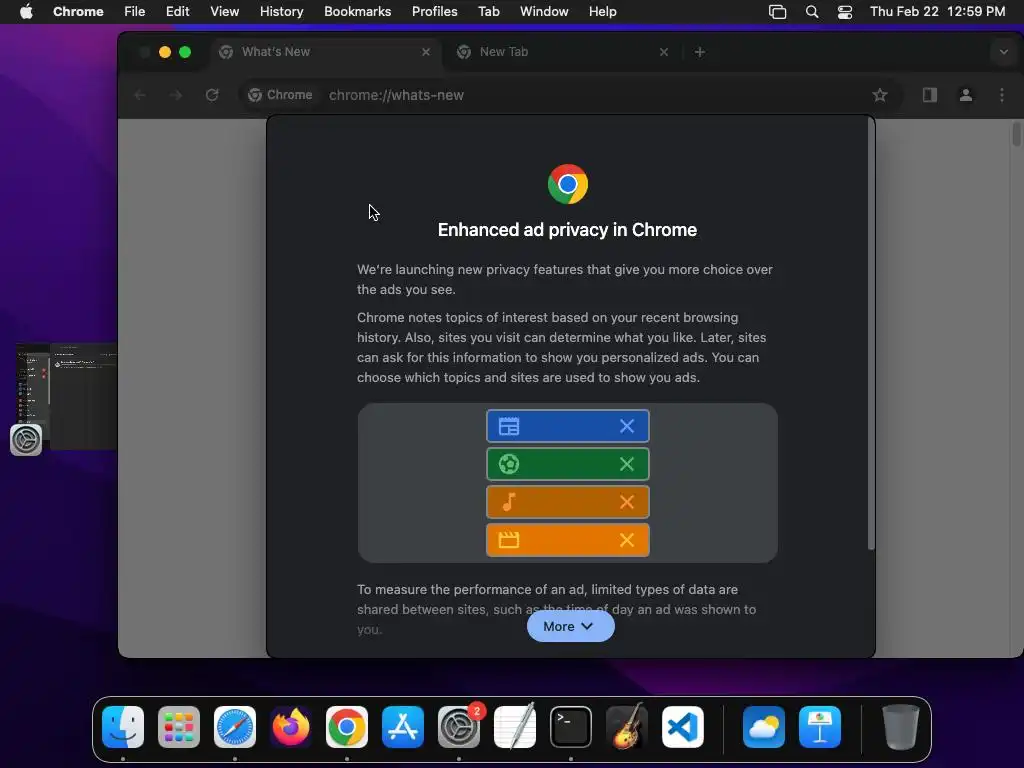
Task: Open the History menu
Action: [281, 12]
